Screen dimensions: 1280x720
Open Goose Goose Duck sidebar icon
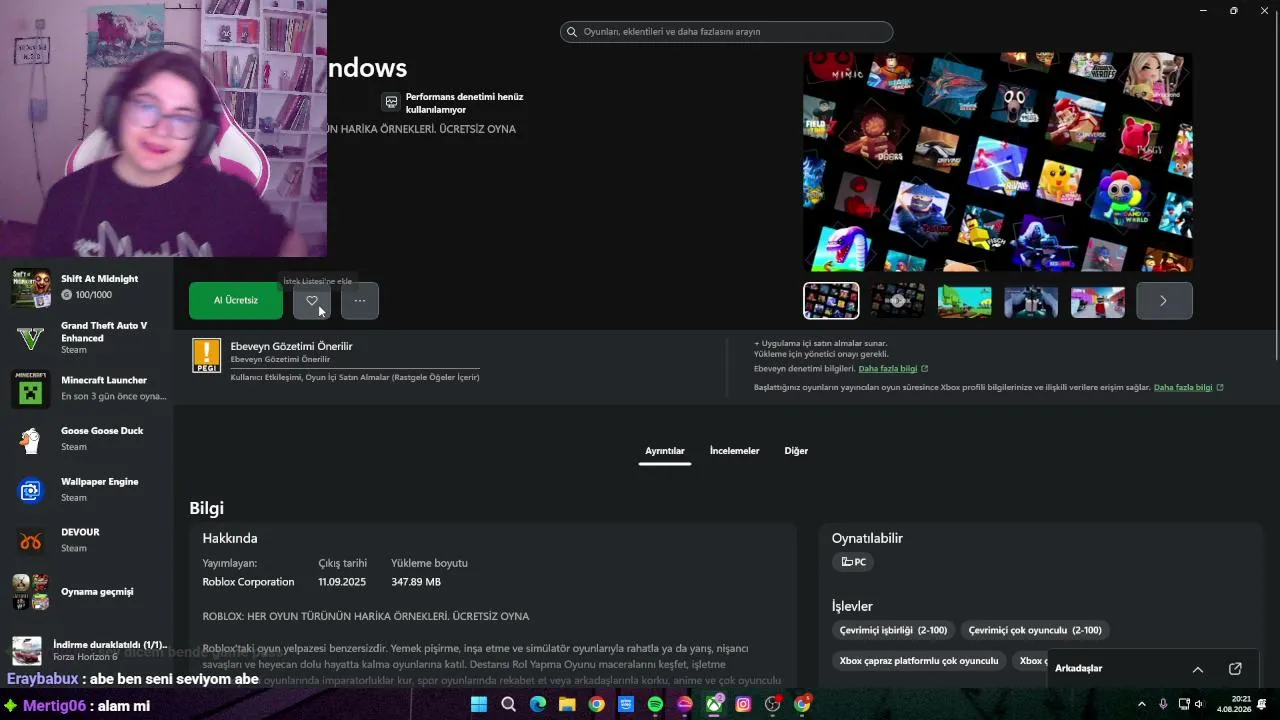click(x=31, y=439)
